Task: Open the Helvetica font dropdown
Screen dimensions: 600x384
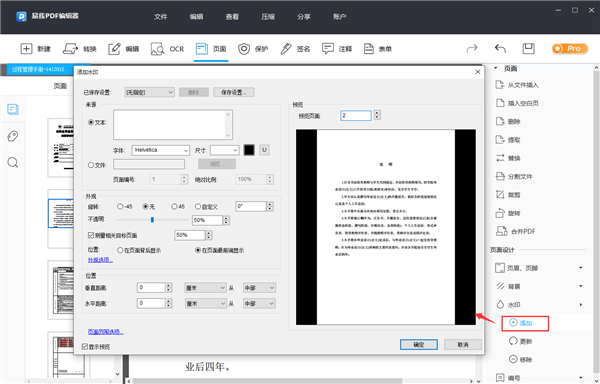Action: (161, 150)
